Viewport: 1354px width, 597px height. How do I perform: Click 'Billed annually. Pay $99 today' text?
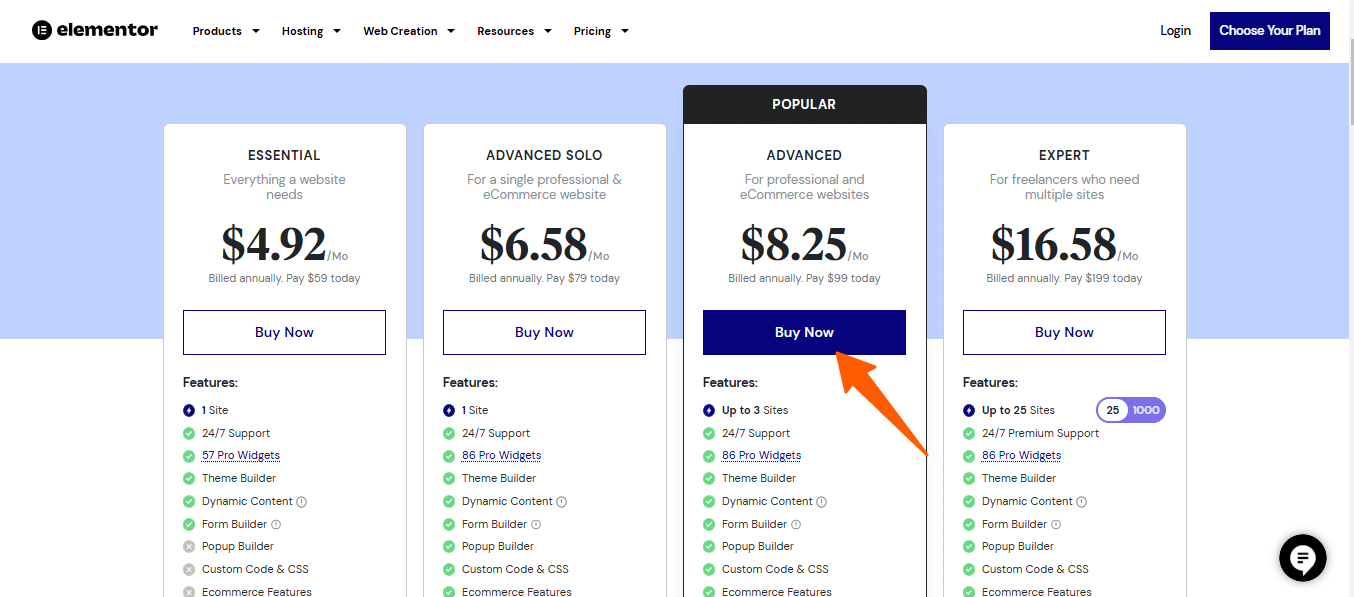pos(804,278)
